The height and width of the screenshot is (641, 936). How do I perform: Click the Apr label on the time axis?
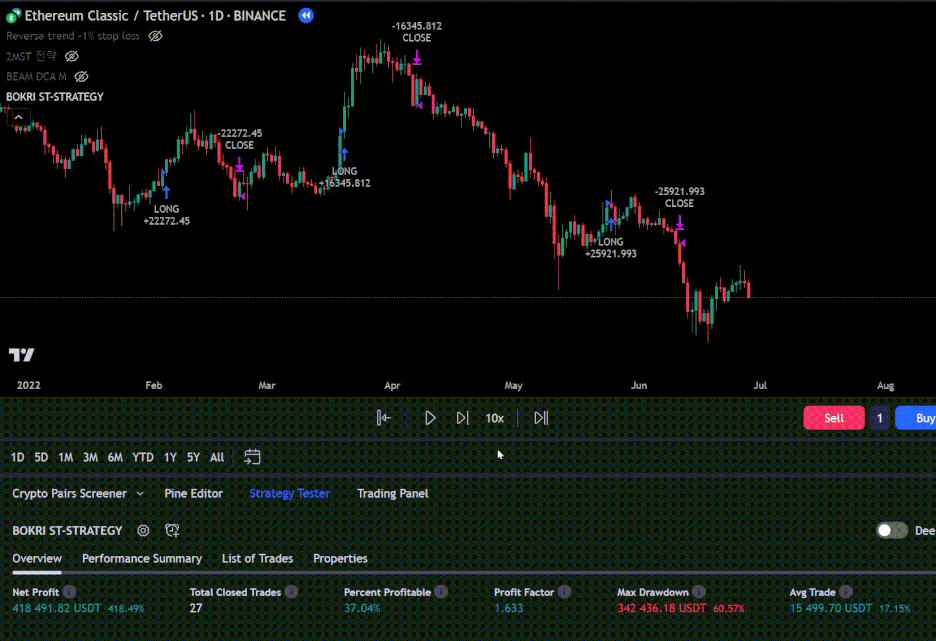point(392,386)
